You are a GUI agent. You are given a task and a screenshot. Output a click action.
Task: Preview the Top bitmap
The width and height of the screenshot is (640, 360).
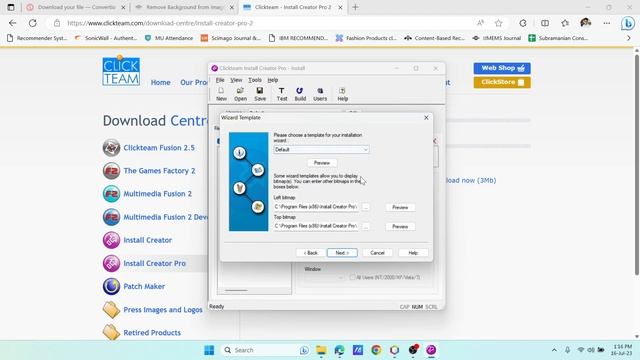pyautogui.click(x=400, y=227)
